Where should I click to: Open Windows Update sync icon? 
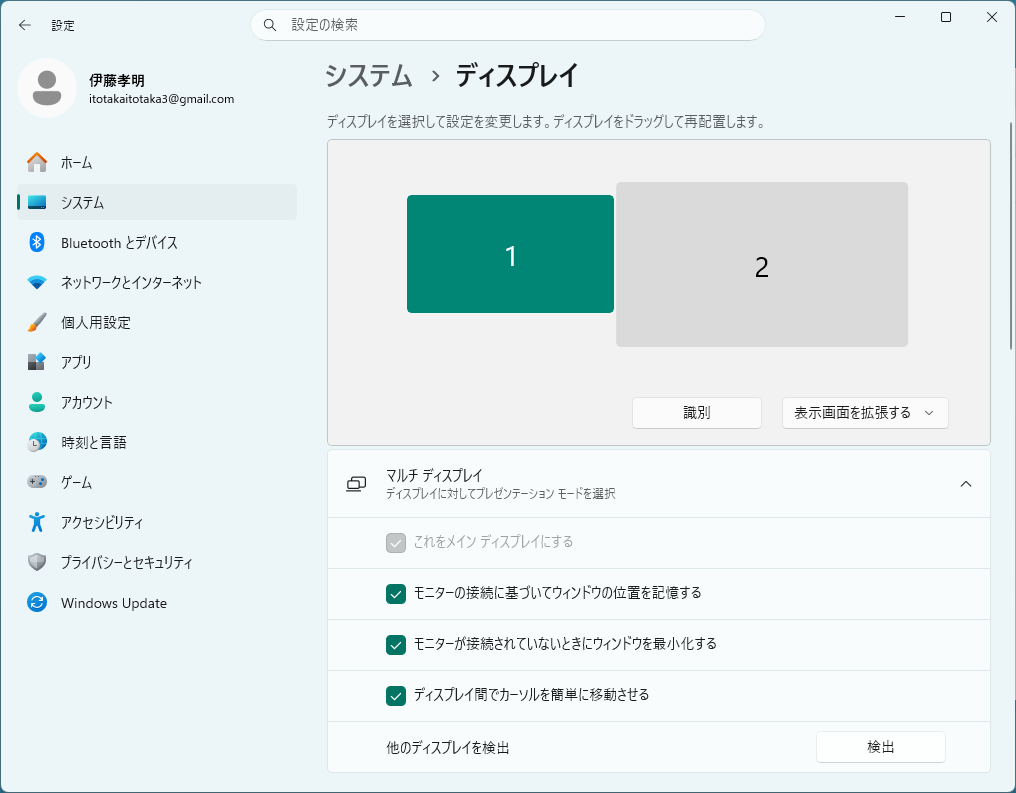tap(37, 603)
